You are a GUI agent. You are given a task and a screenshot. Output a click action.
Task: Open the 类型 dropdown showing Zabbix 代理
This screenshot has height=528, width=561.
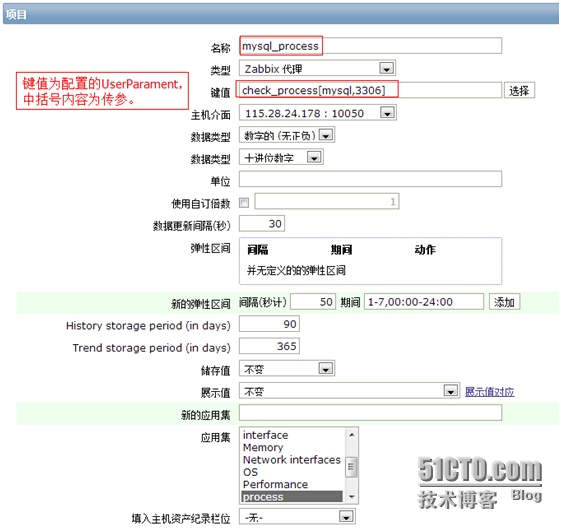(x=317, y=68)
